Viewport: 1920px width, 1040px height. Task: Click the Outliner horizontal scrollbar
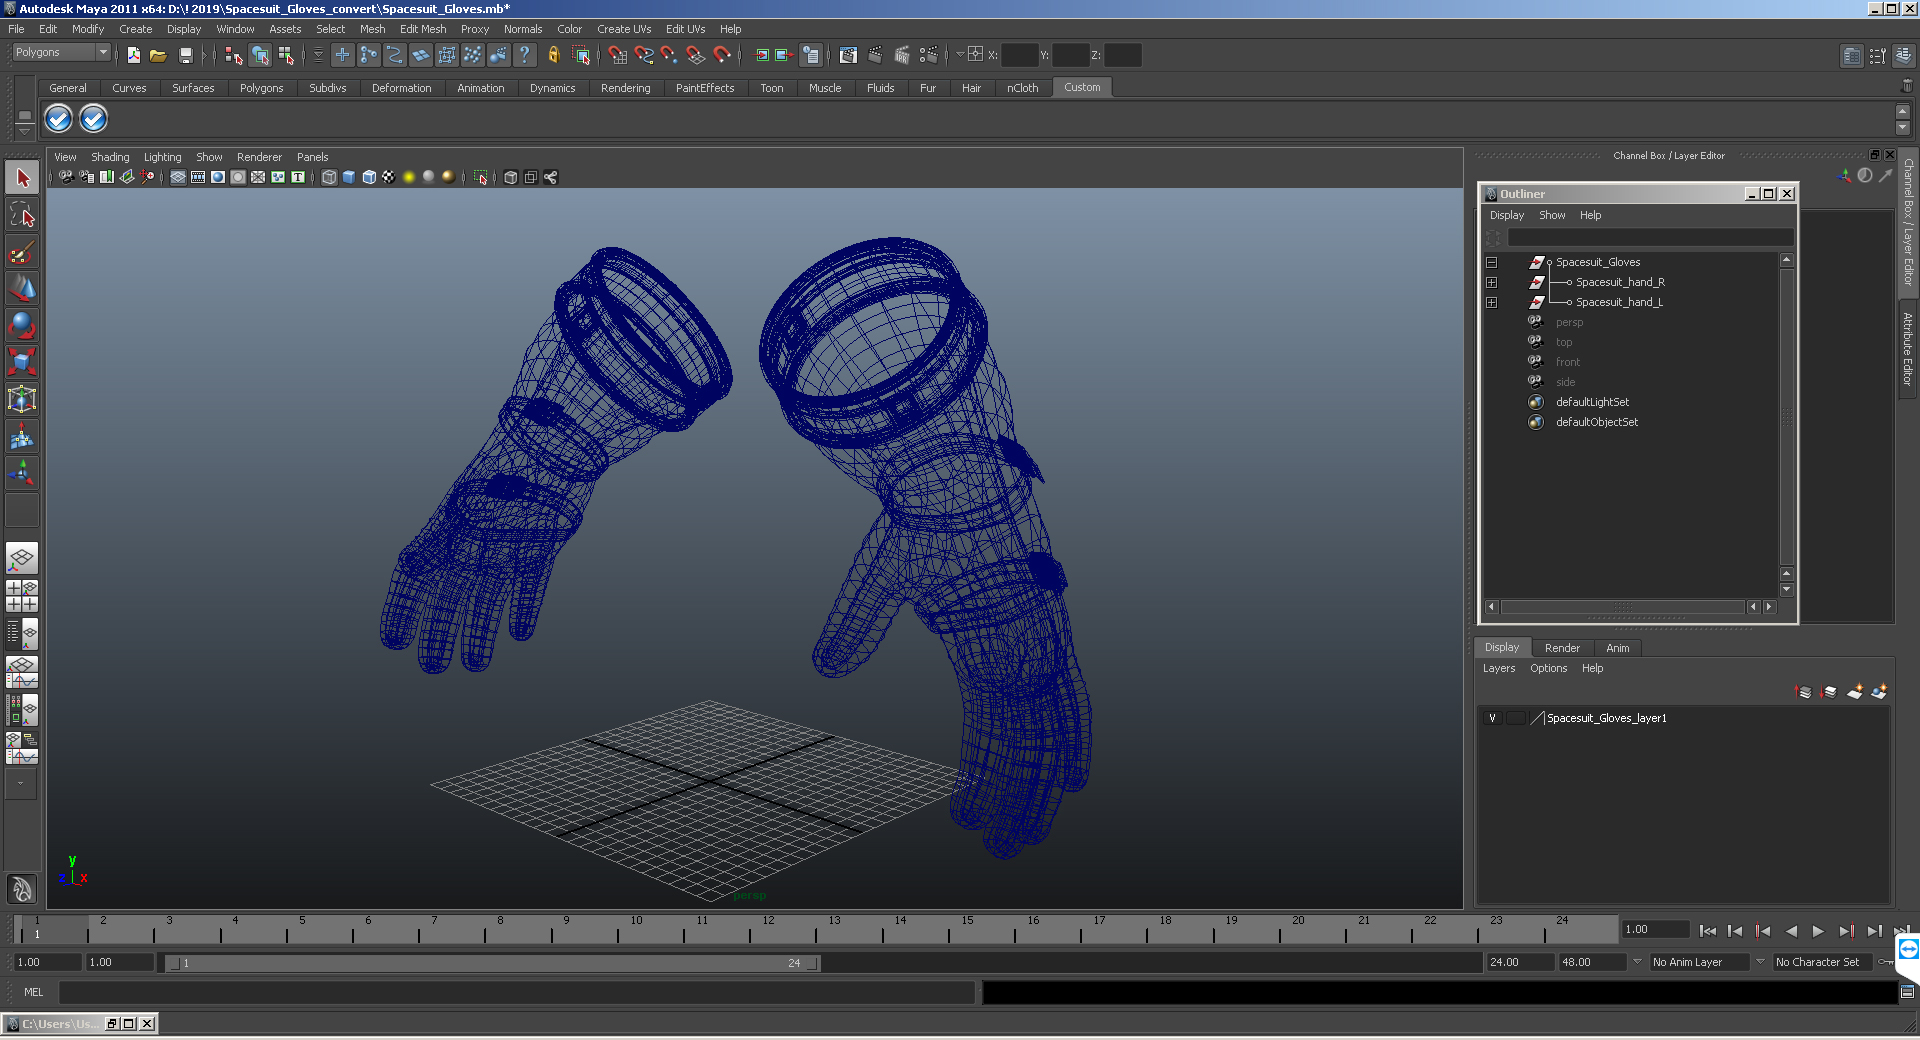pyautogui.click(x=1622, y=607)
